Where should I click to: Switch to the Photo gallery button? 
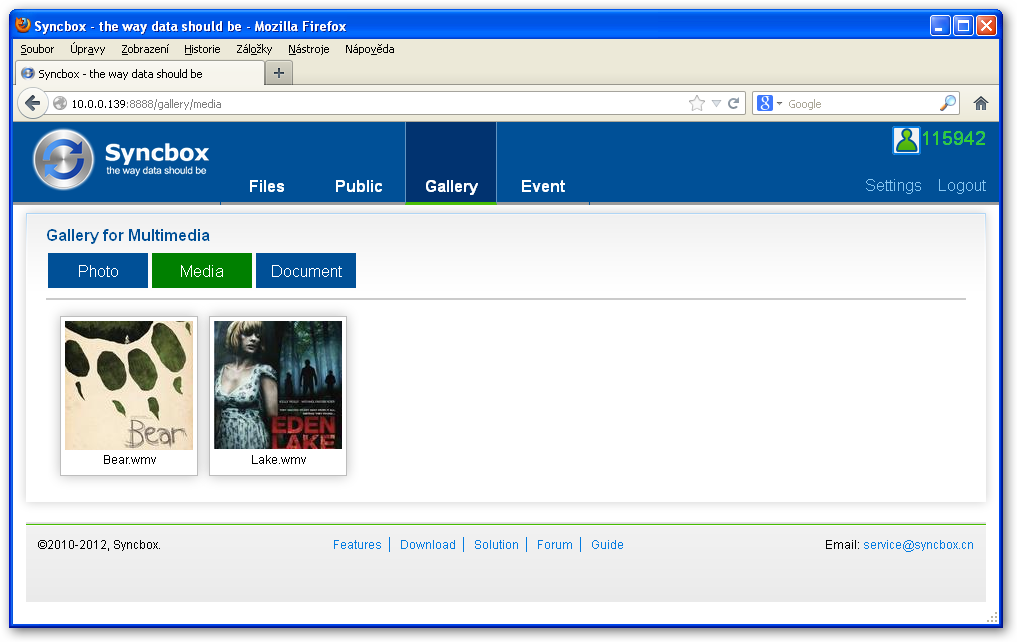pyautogui.click(x=98, y=270)
